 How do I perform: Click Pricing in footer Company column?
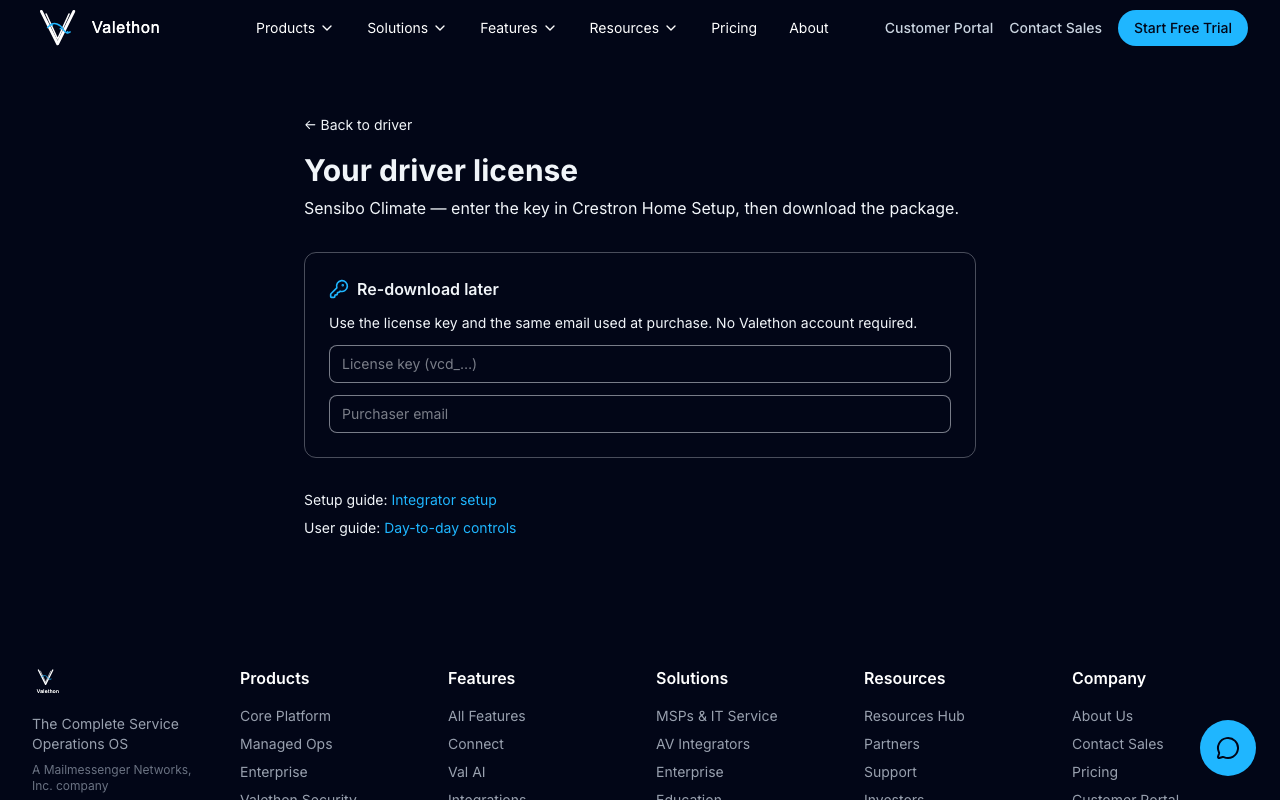tap(1095, 772)
